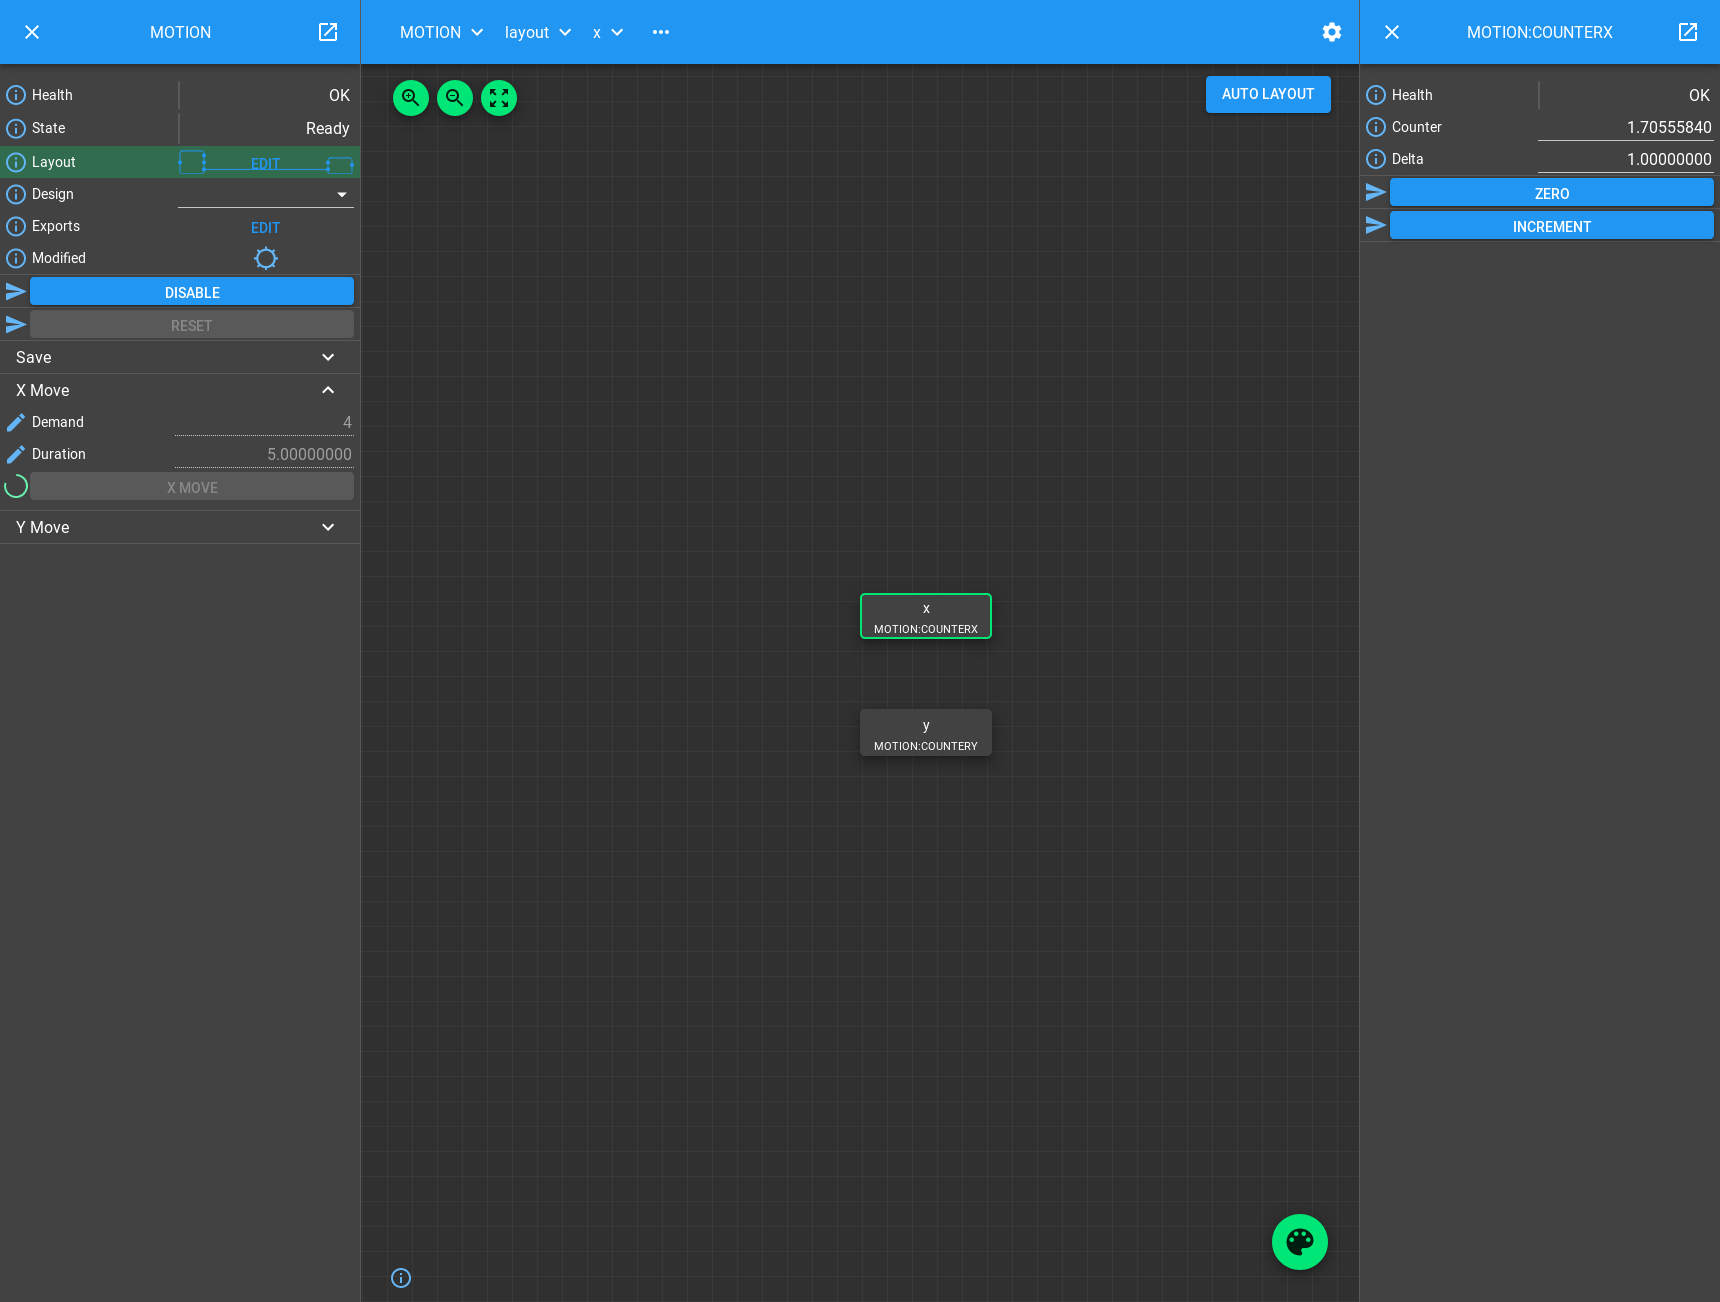The image size is (1720, 1302).
Task: Click the info icon next to Counter
Action: 1376,127
